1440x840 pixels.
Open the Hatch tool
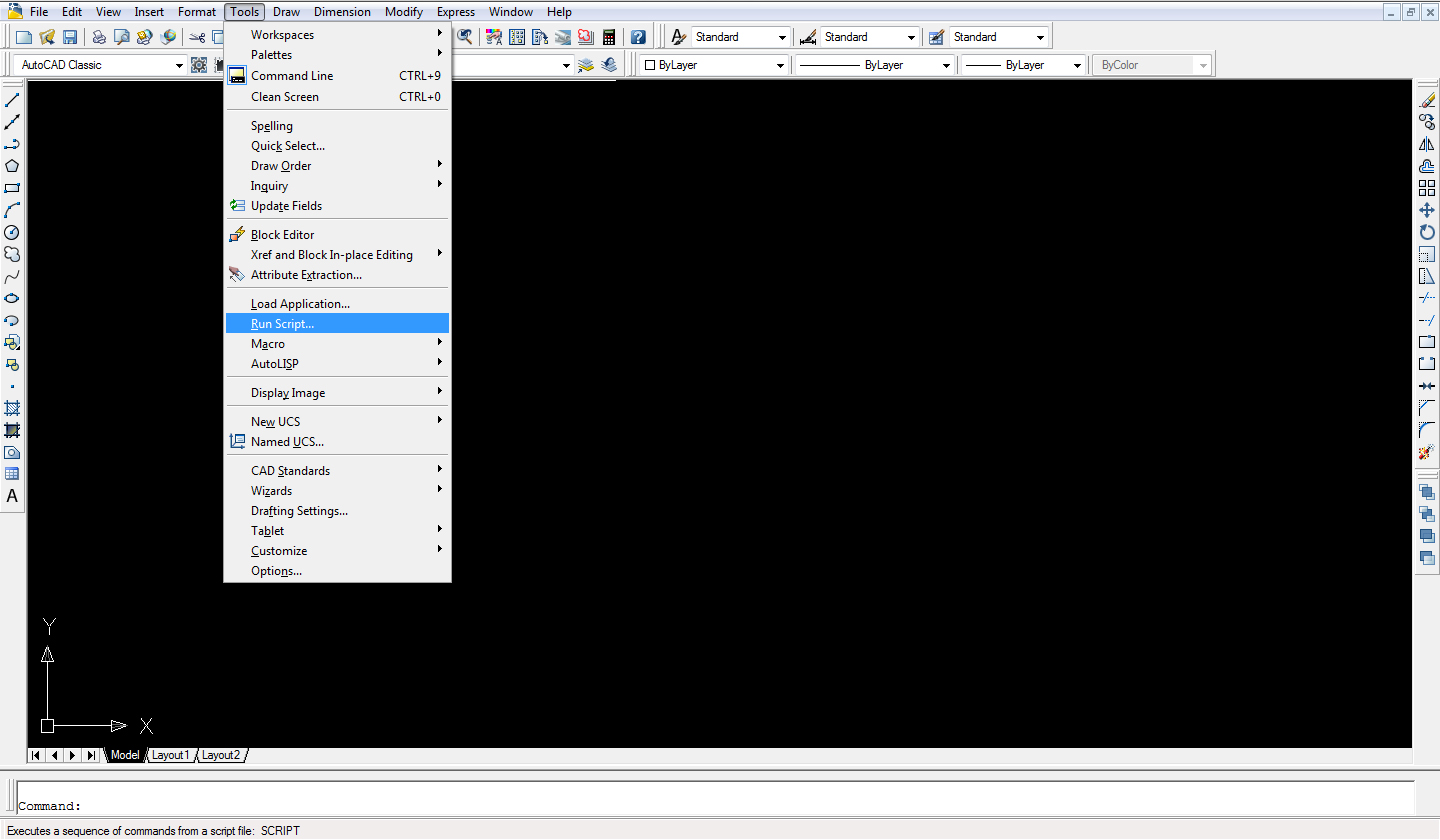(x=12, y=408)
